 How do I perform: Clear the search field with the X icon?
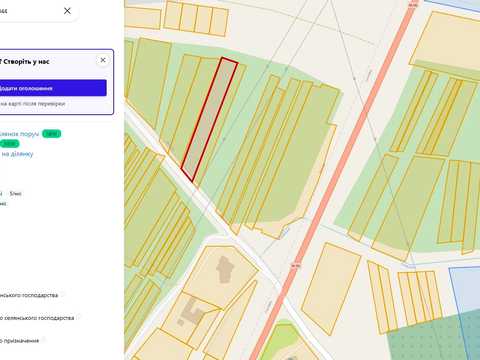[67, 11]
